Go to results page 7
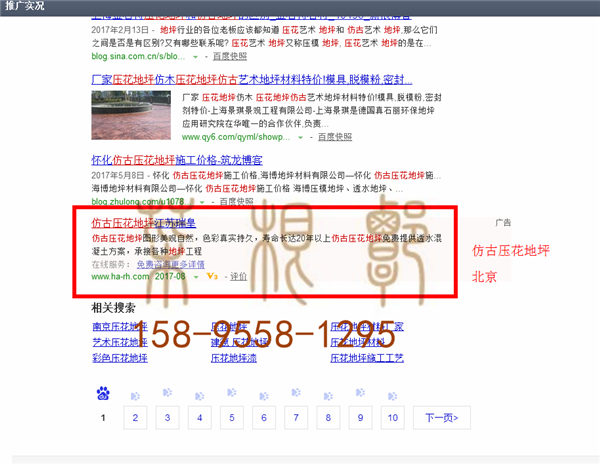600x464 pixels. coord(296,417)
